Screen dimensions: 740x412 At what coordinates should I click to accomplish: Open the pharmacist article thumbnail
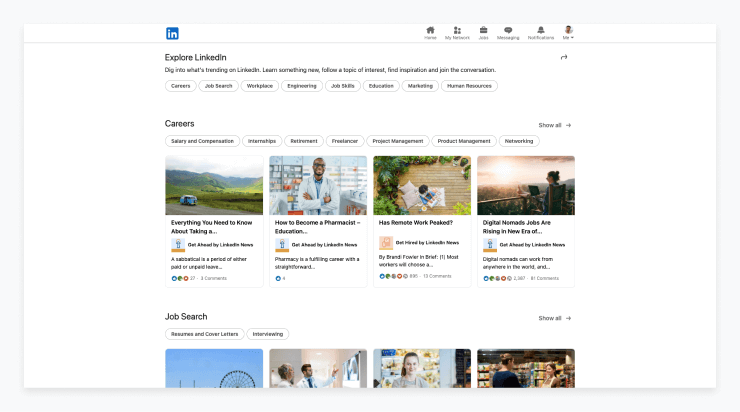(318, 185)
